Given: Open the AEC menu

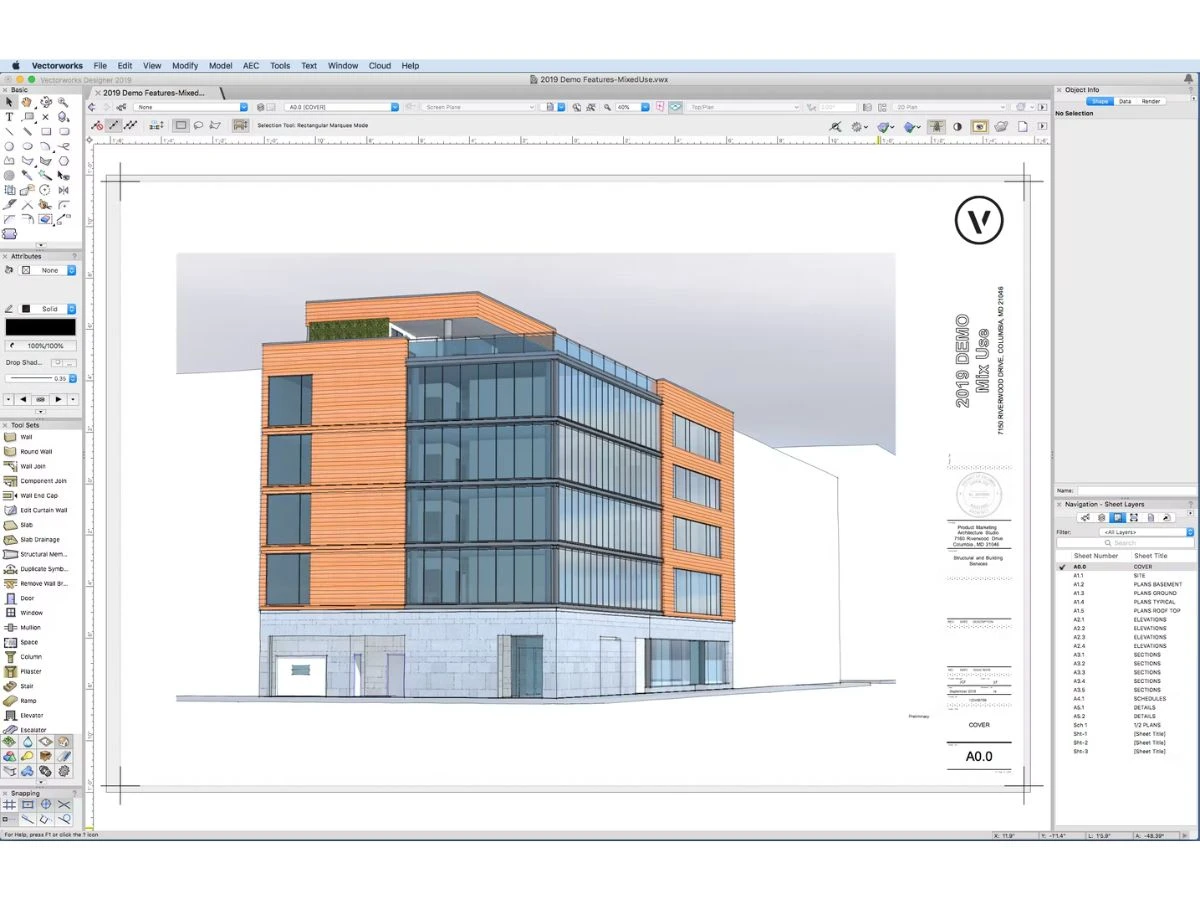Looking at the screenshot, I should 250,66.
